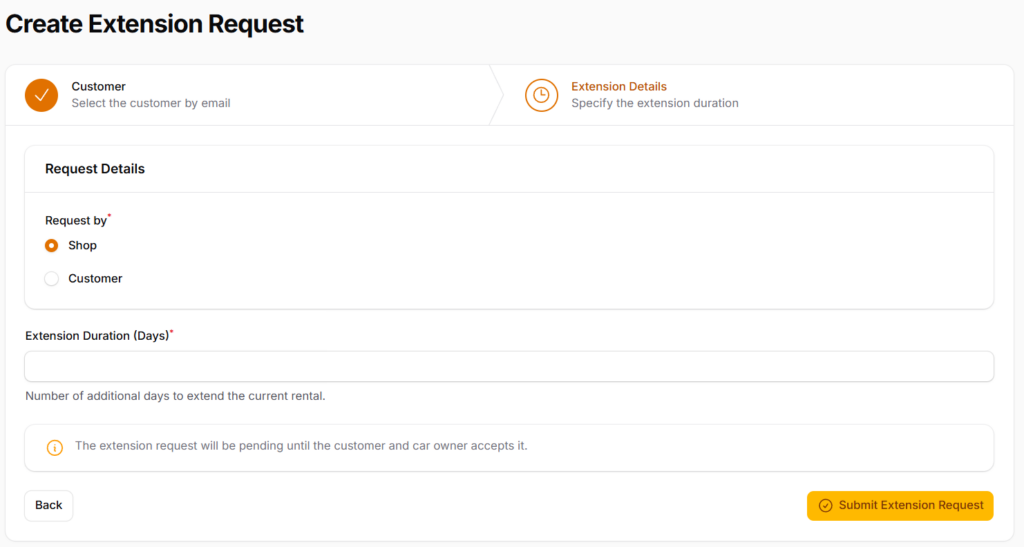1024x547 pixels.
Task: Click the Extension Duration (Days) label
Action: click(97, 336)
